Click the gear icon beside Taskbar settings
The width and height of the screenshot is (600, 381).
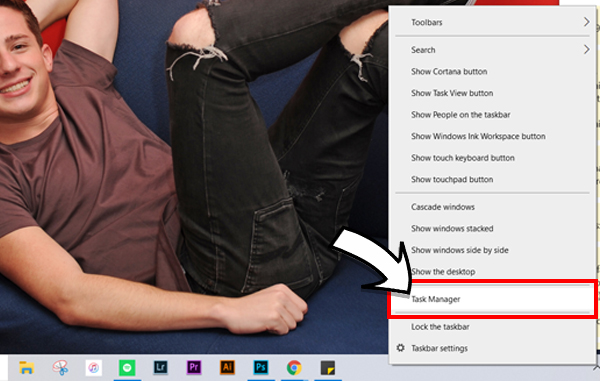(400, 348)
